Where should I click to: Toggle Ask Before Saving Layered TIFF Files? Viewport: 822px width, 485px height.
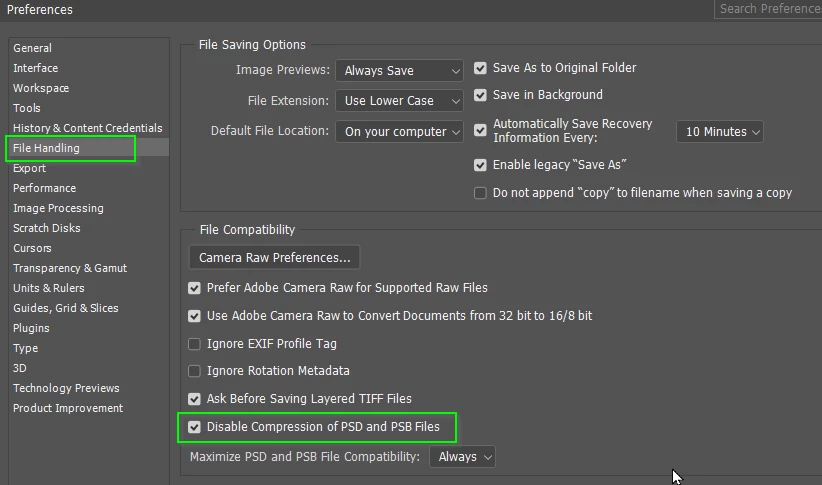tap(194, 399)
